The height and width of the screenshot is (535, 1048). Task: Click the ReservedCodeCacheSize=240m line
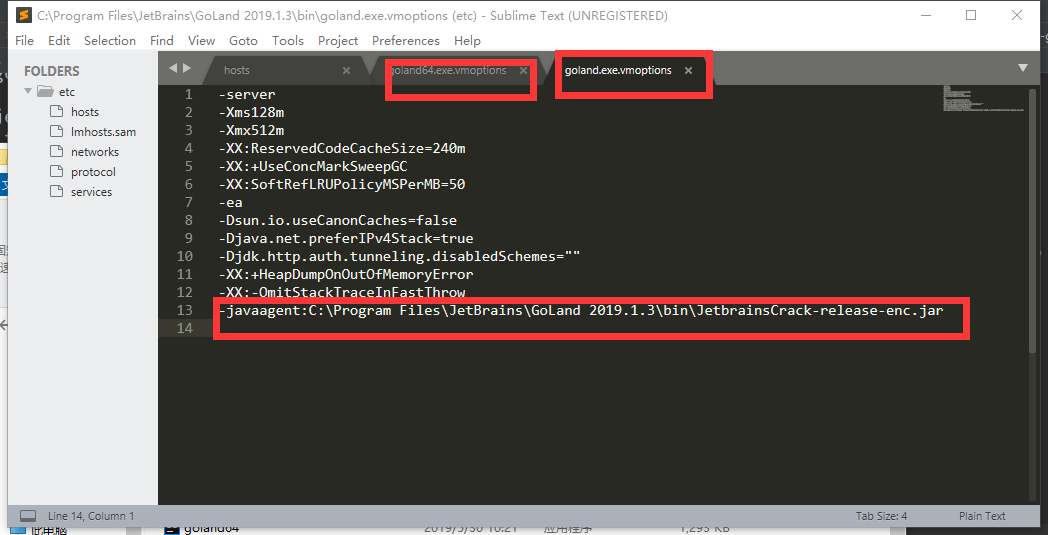[342, 148]
